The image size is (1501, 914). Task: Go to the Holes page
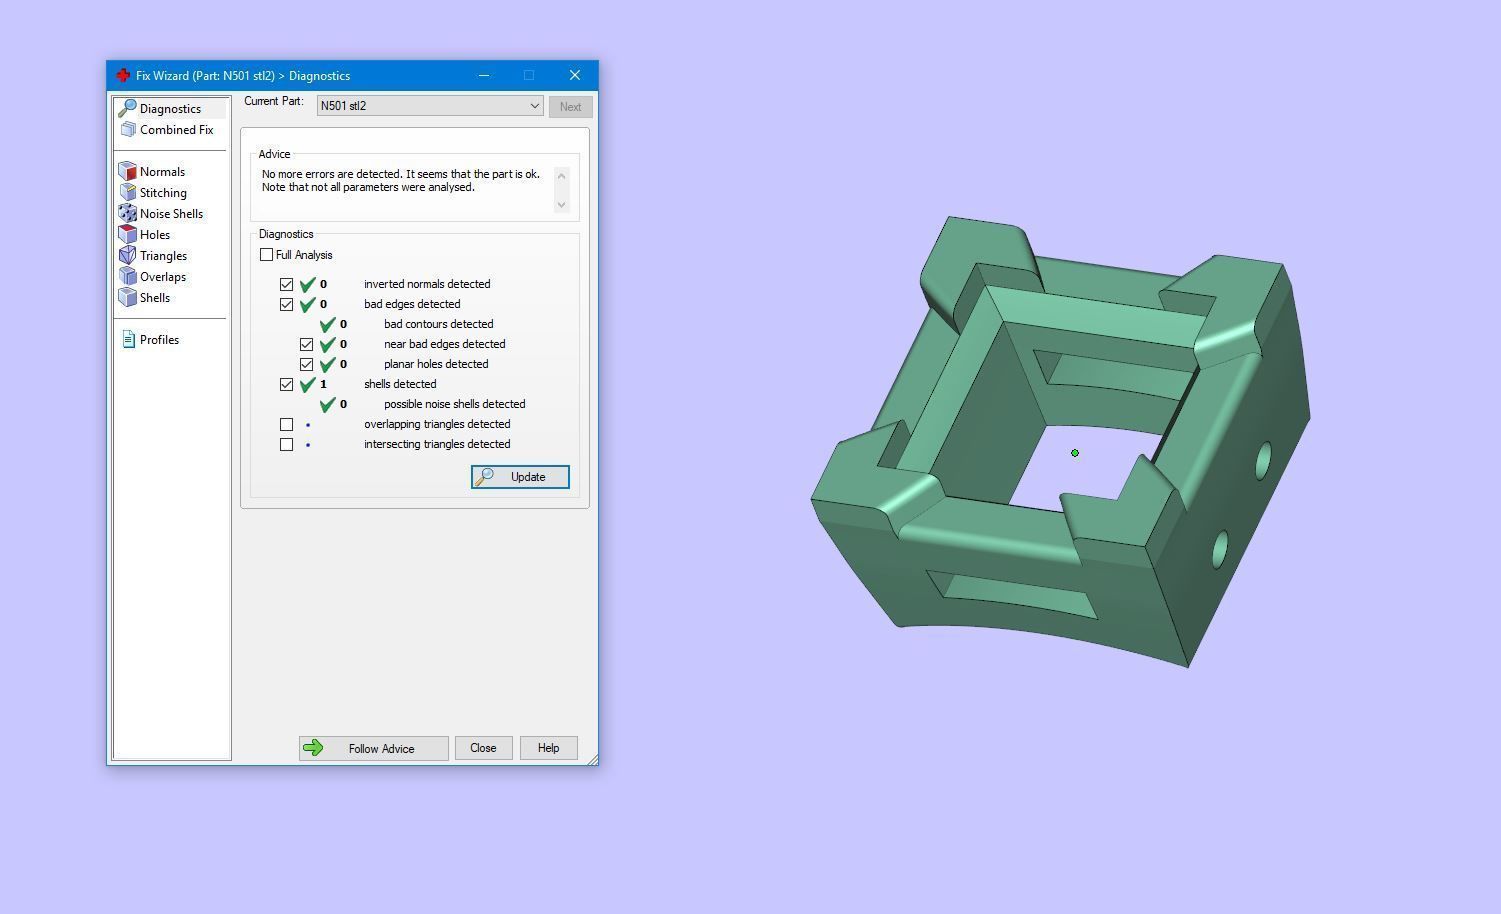[155, 234]
